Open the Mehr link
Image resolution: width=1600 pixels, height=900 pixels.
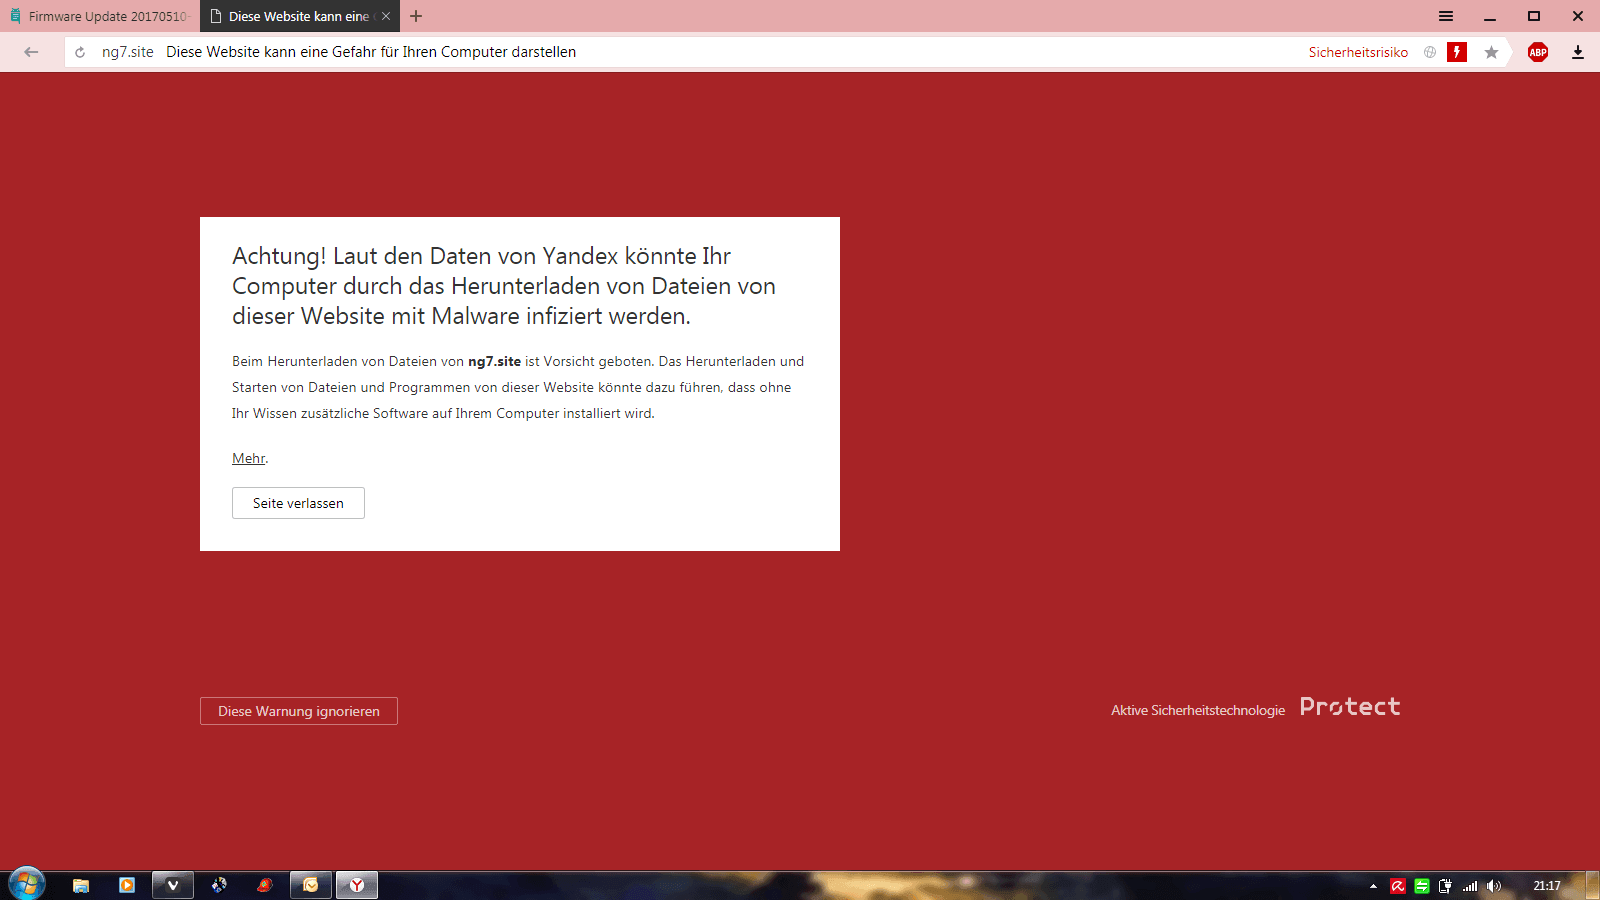click(x=249, y=458)
